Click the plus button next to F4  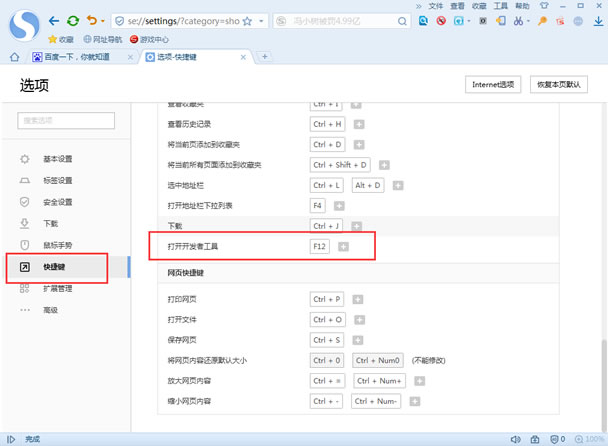[x=339, y=206]
